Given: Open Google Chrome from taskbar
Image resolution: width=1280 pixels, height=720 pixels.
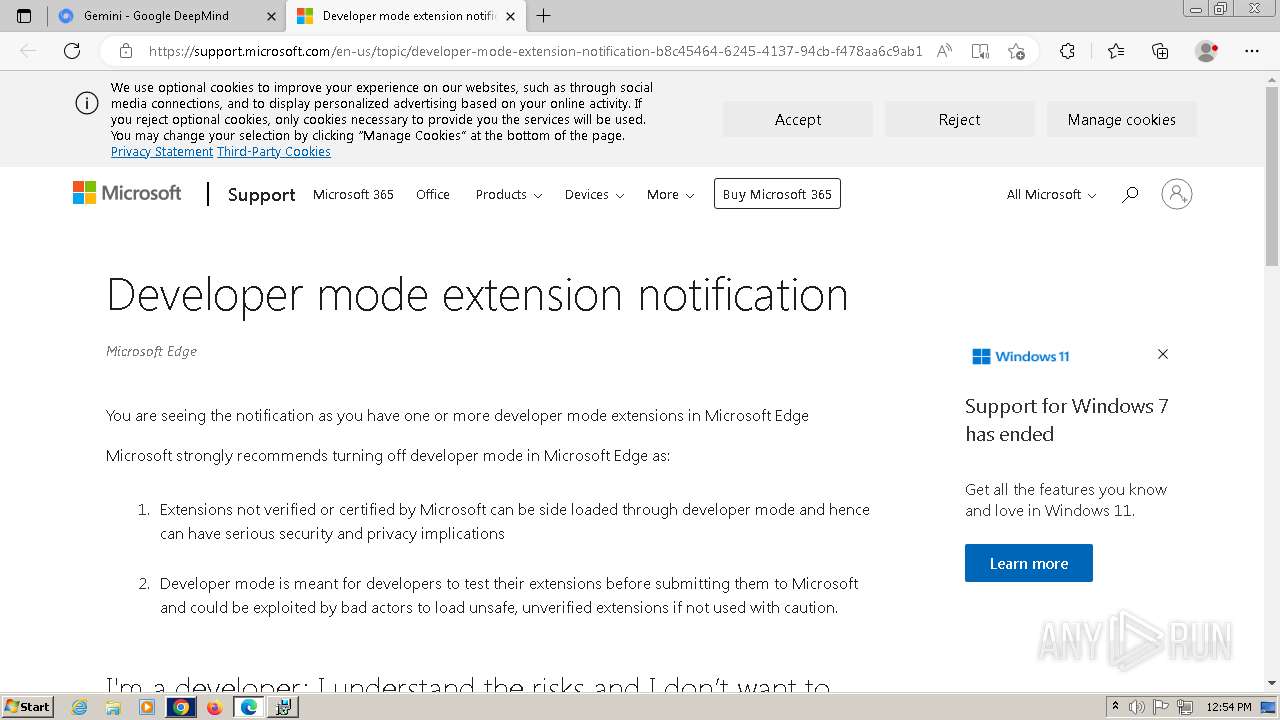Looking at the screenshot, I should 181,707.
